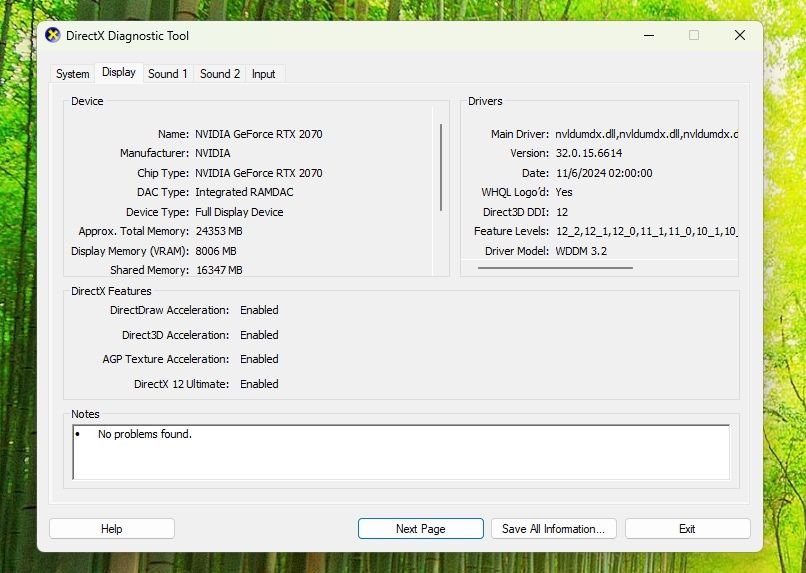This screenshot has width=806, height=573.
Task: Click the DirectX Diagnostic Tool title icon
Action: [x=52, y=35]
